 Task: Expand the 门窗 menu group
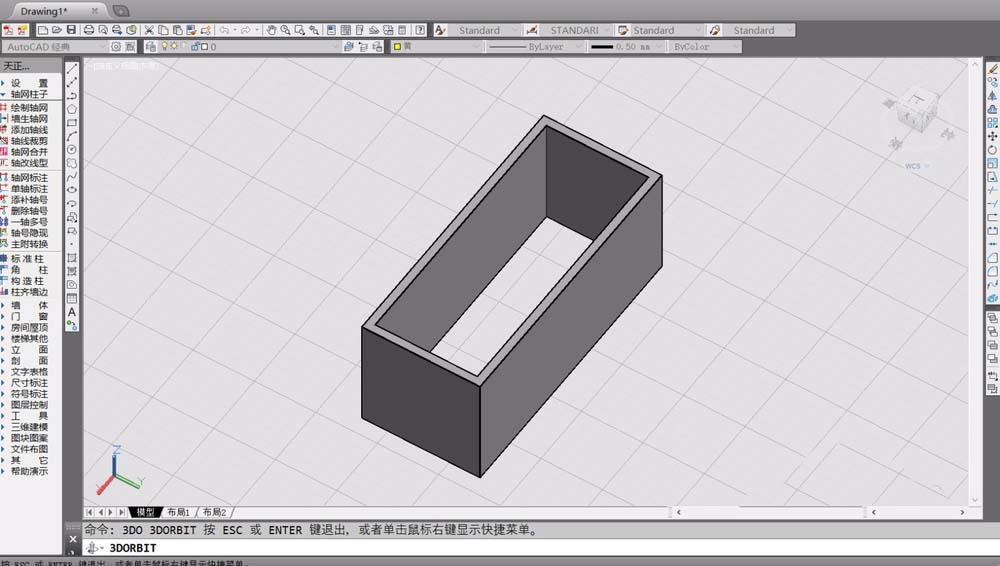30,316
